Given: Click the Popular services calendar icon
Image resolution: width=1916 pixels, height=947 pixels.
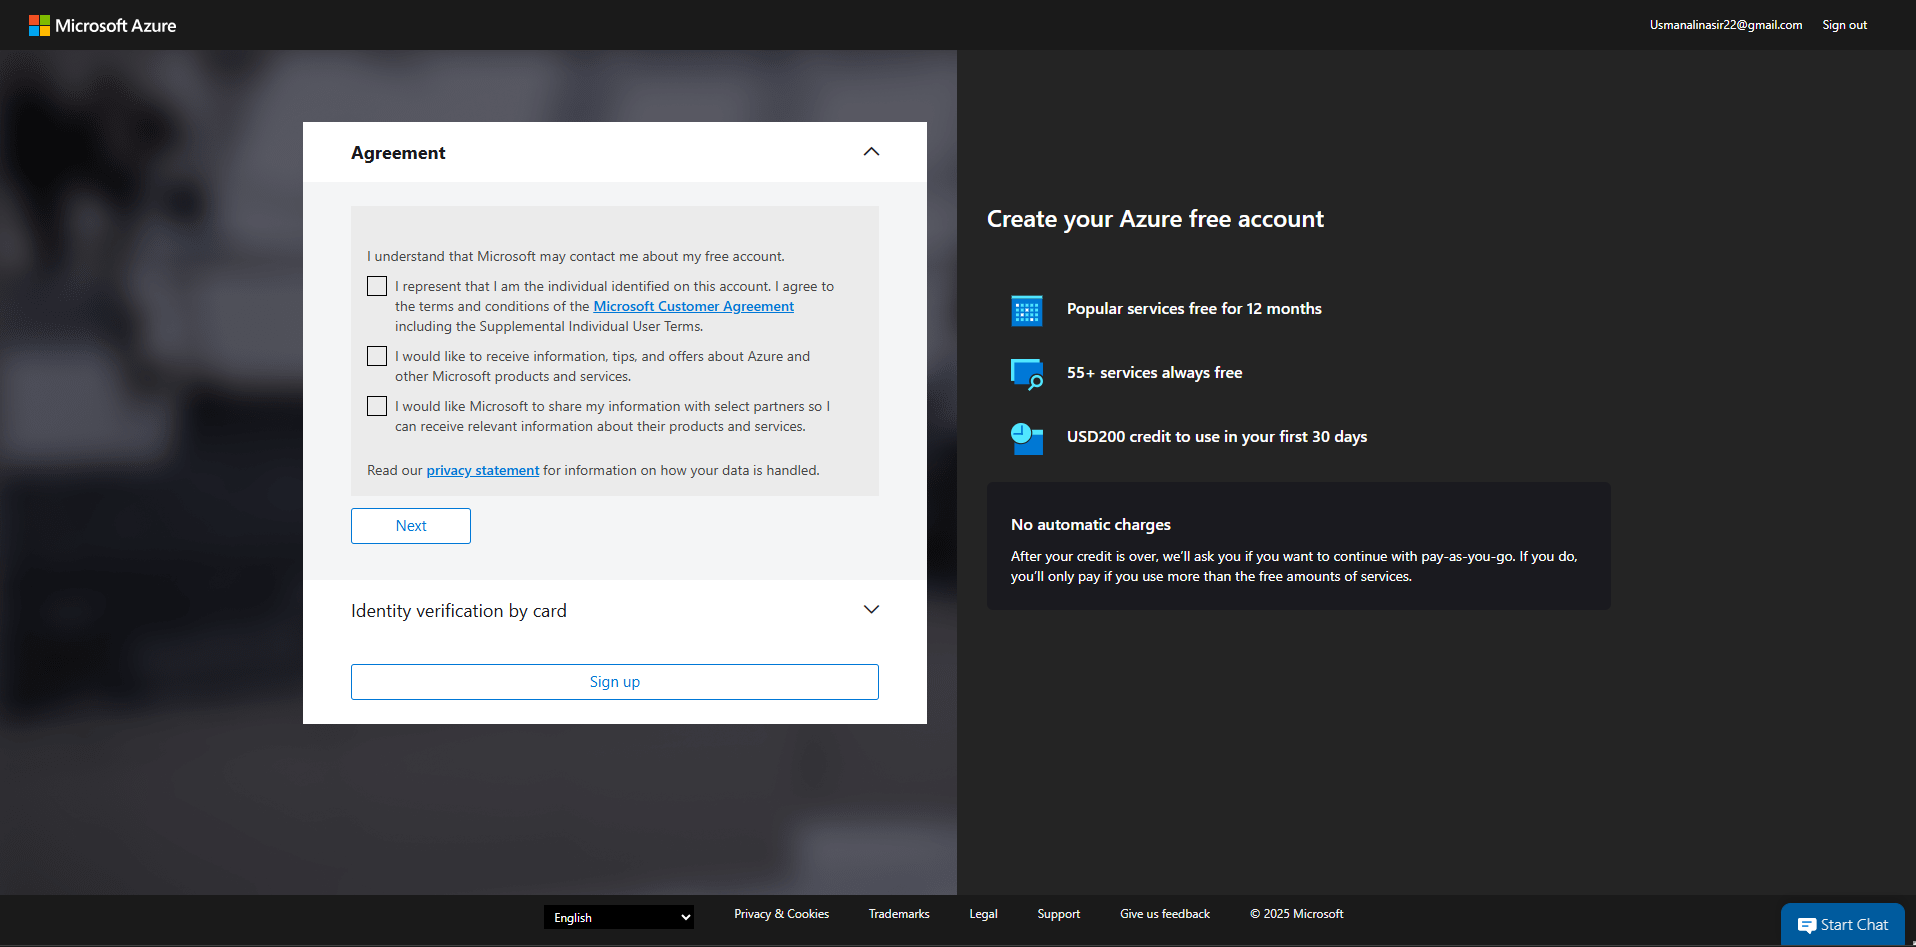Looking at the screenshot, I should 1026,310.
